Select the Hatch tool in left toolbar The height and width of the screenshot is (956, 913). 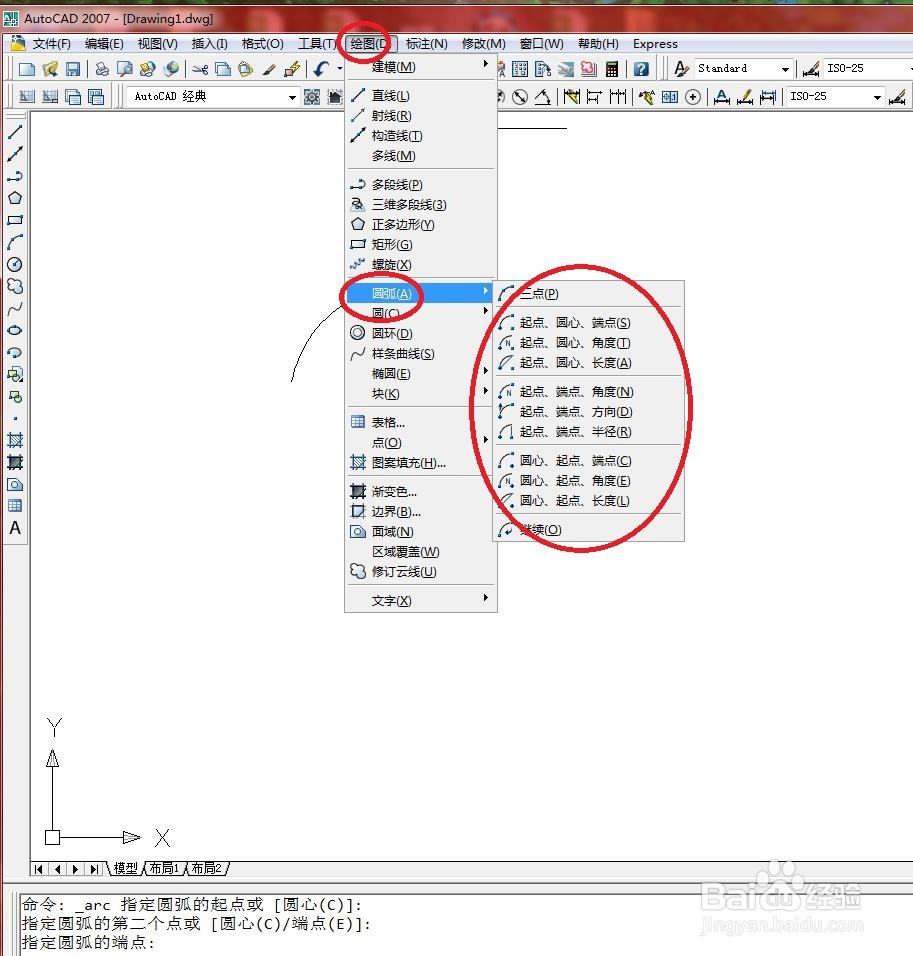15,440
